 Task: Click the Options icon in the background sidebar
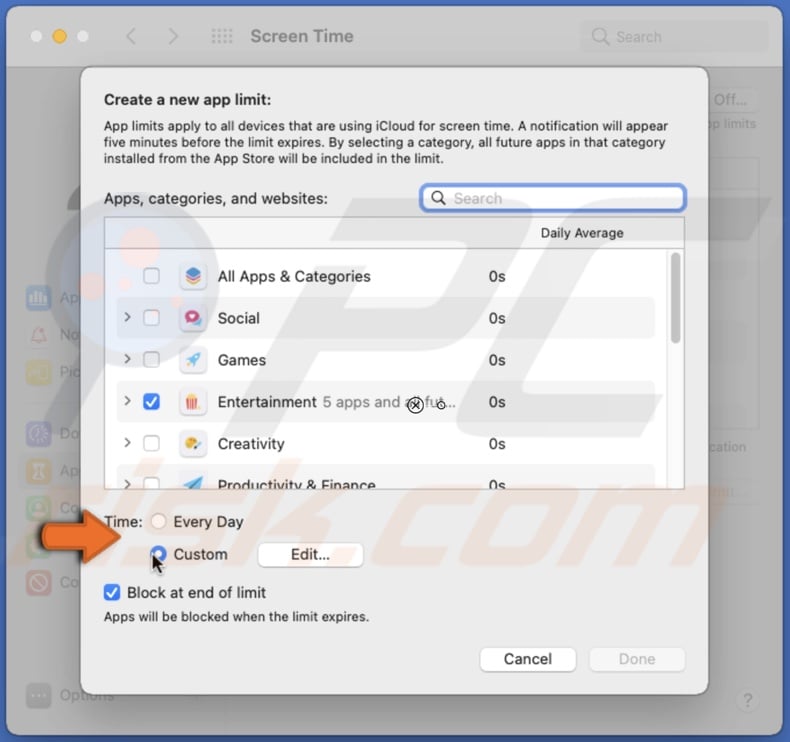39,696
